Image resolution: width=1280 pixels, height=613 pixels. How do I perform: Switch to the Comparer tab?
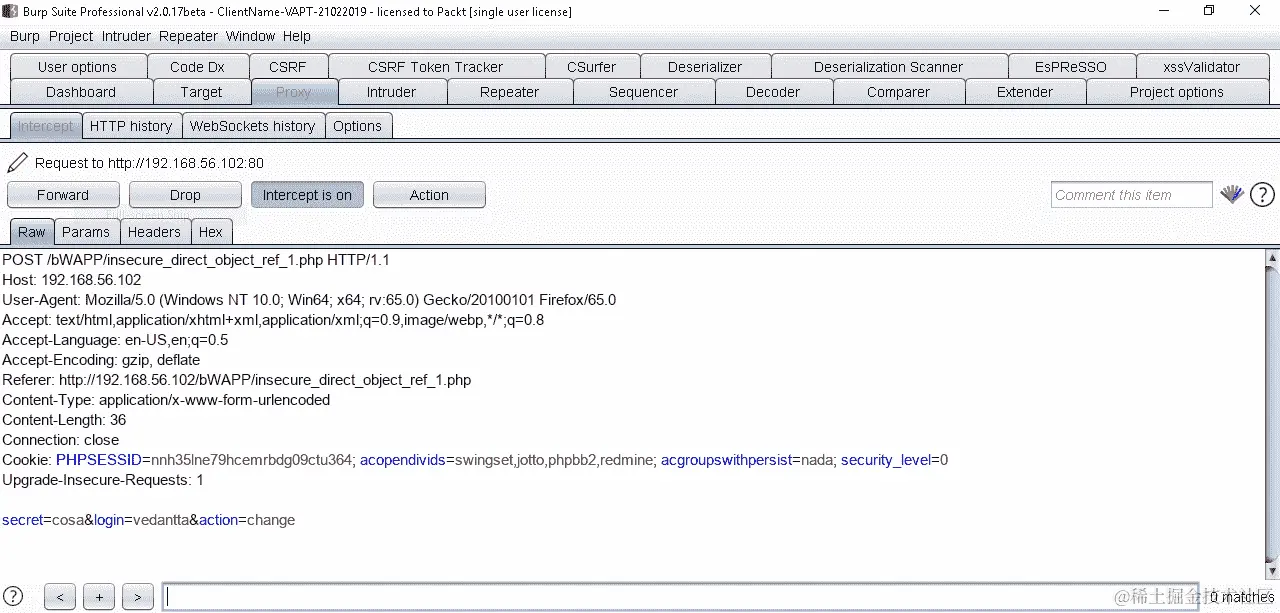pos(898,92)
